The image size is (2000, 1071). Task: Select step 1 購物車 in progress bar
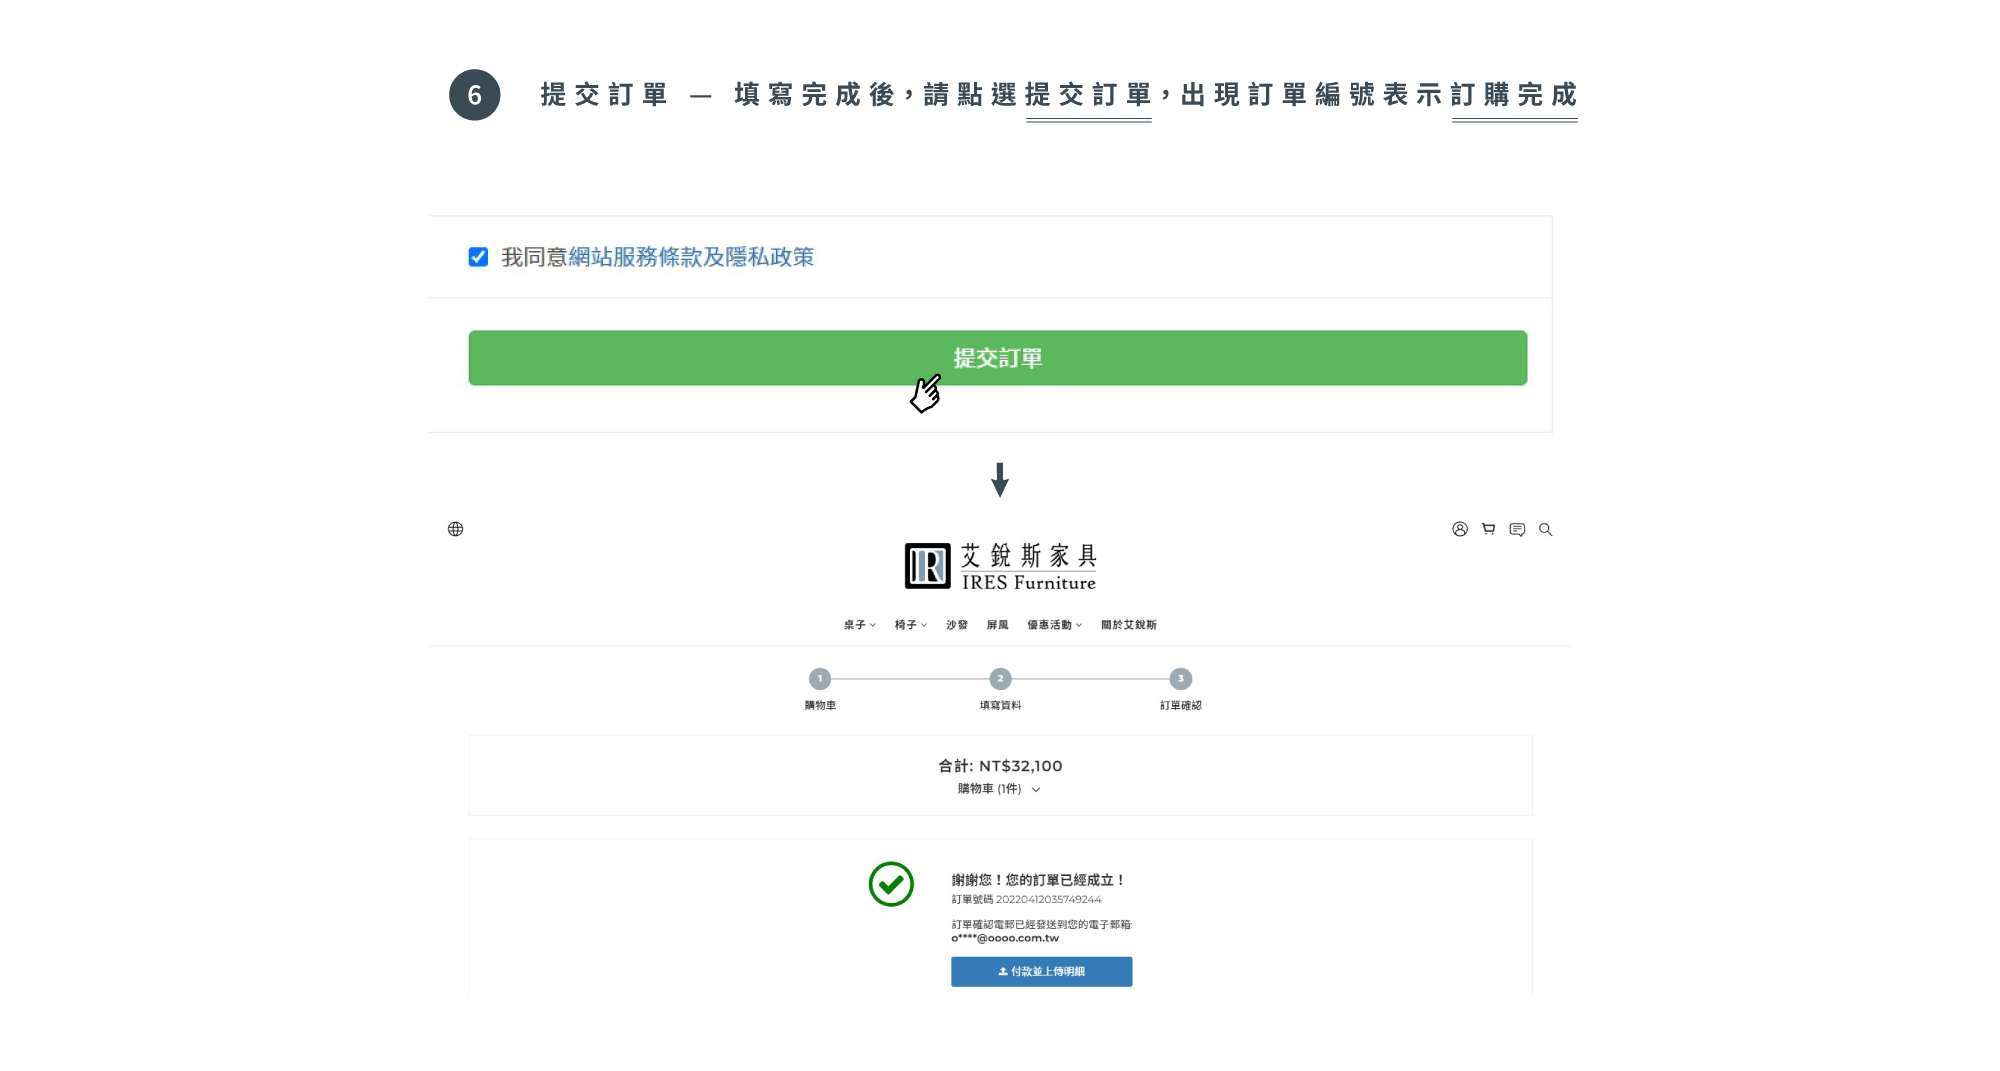click(820, 679)
